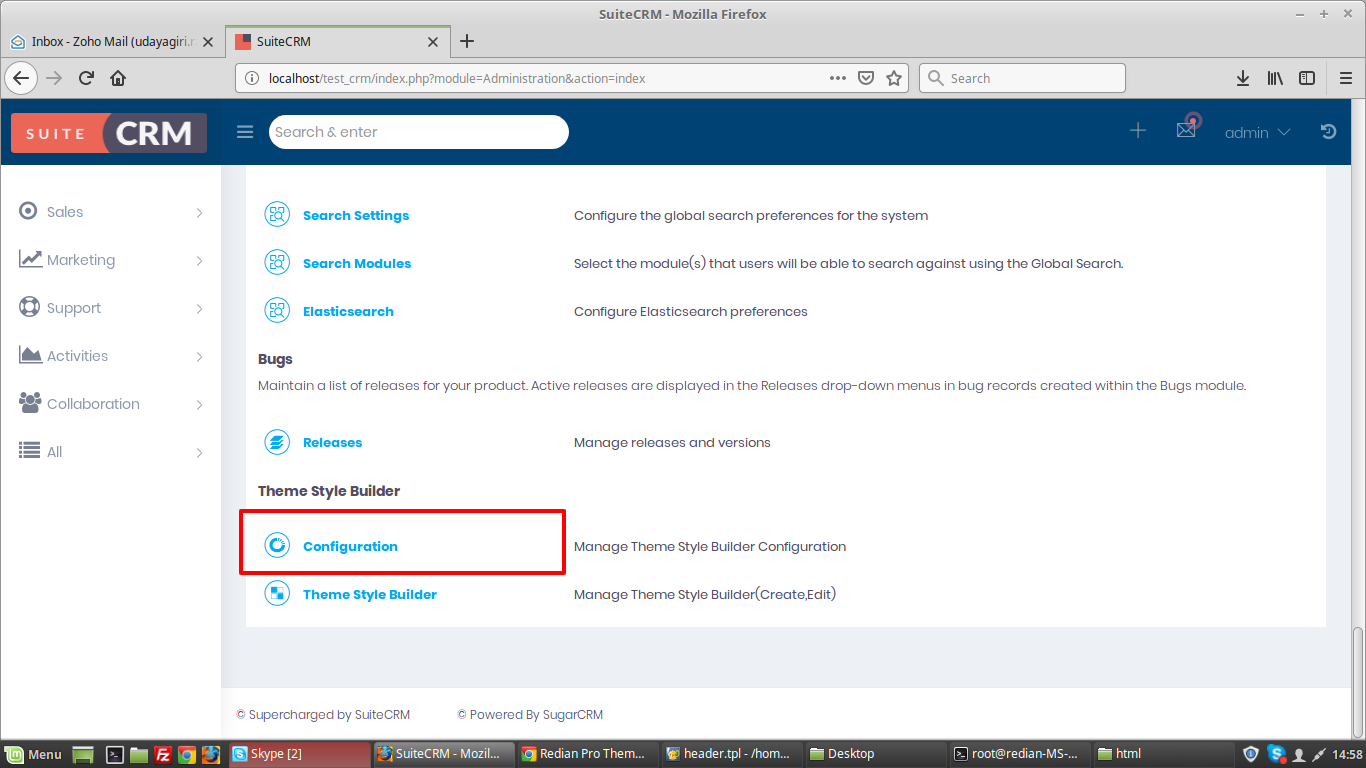This screenshot has height=768, width=1366.
Task: Switch to header.tpl editor window
Action: click(x=732, y=754)
